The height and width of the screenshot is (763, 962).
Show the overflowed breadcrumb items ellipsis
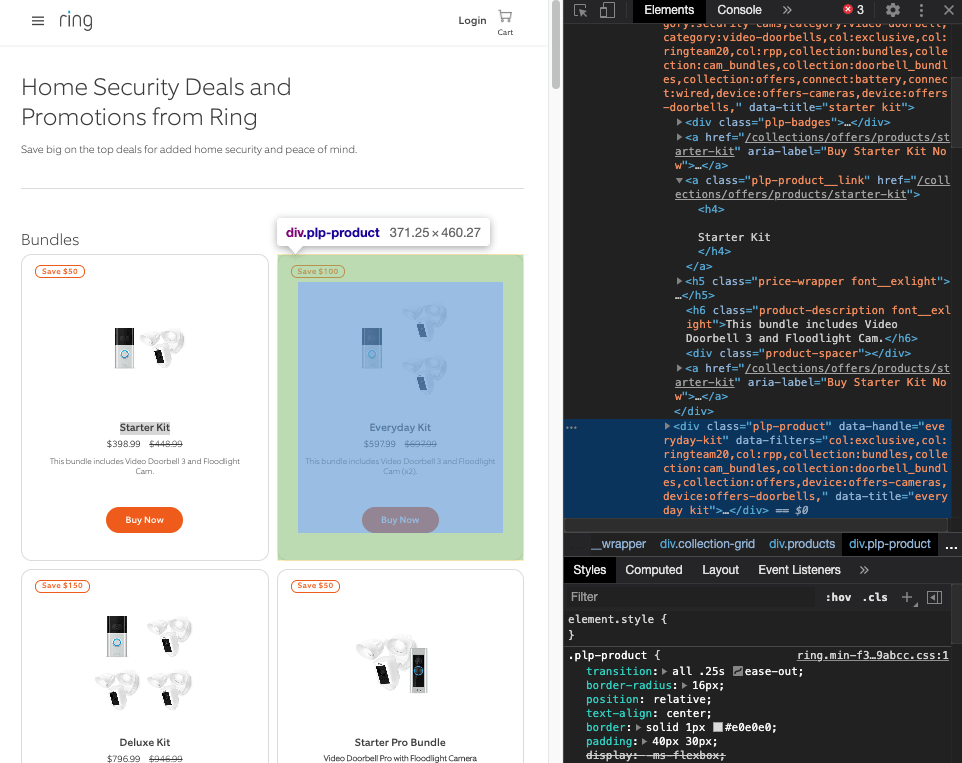[951, 545]
